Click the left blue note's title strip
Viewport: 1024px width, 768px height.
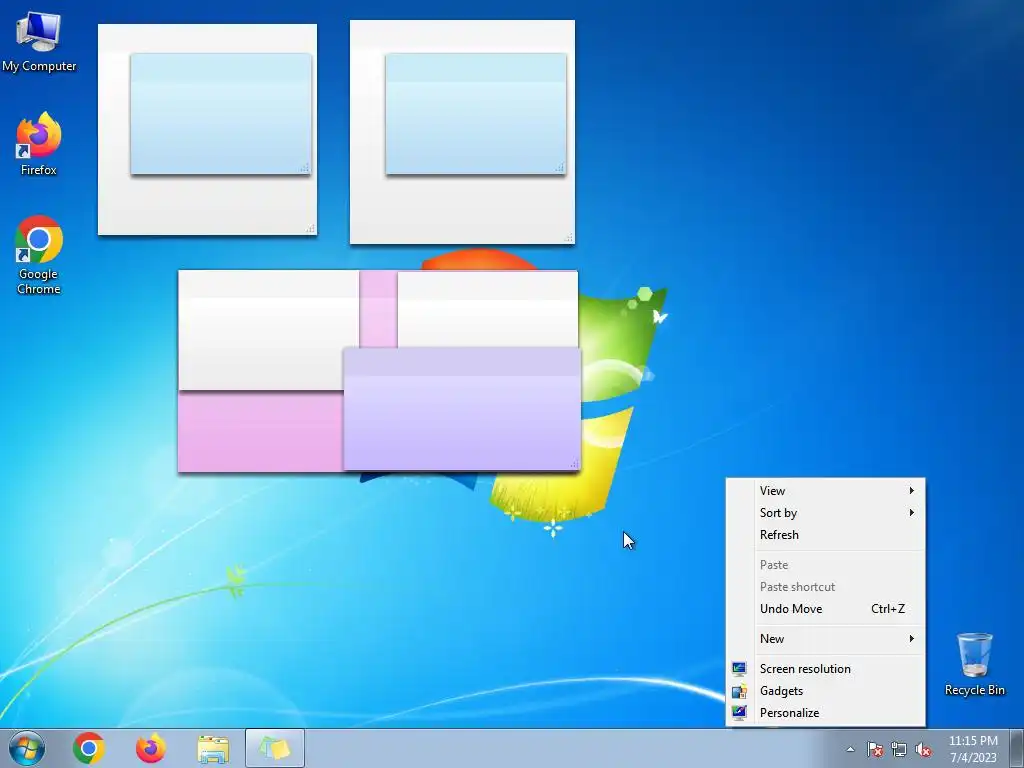click(x=221, y=68)
